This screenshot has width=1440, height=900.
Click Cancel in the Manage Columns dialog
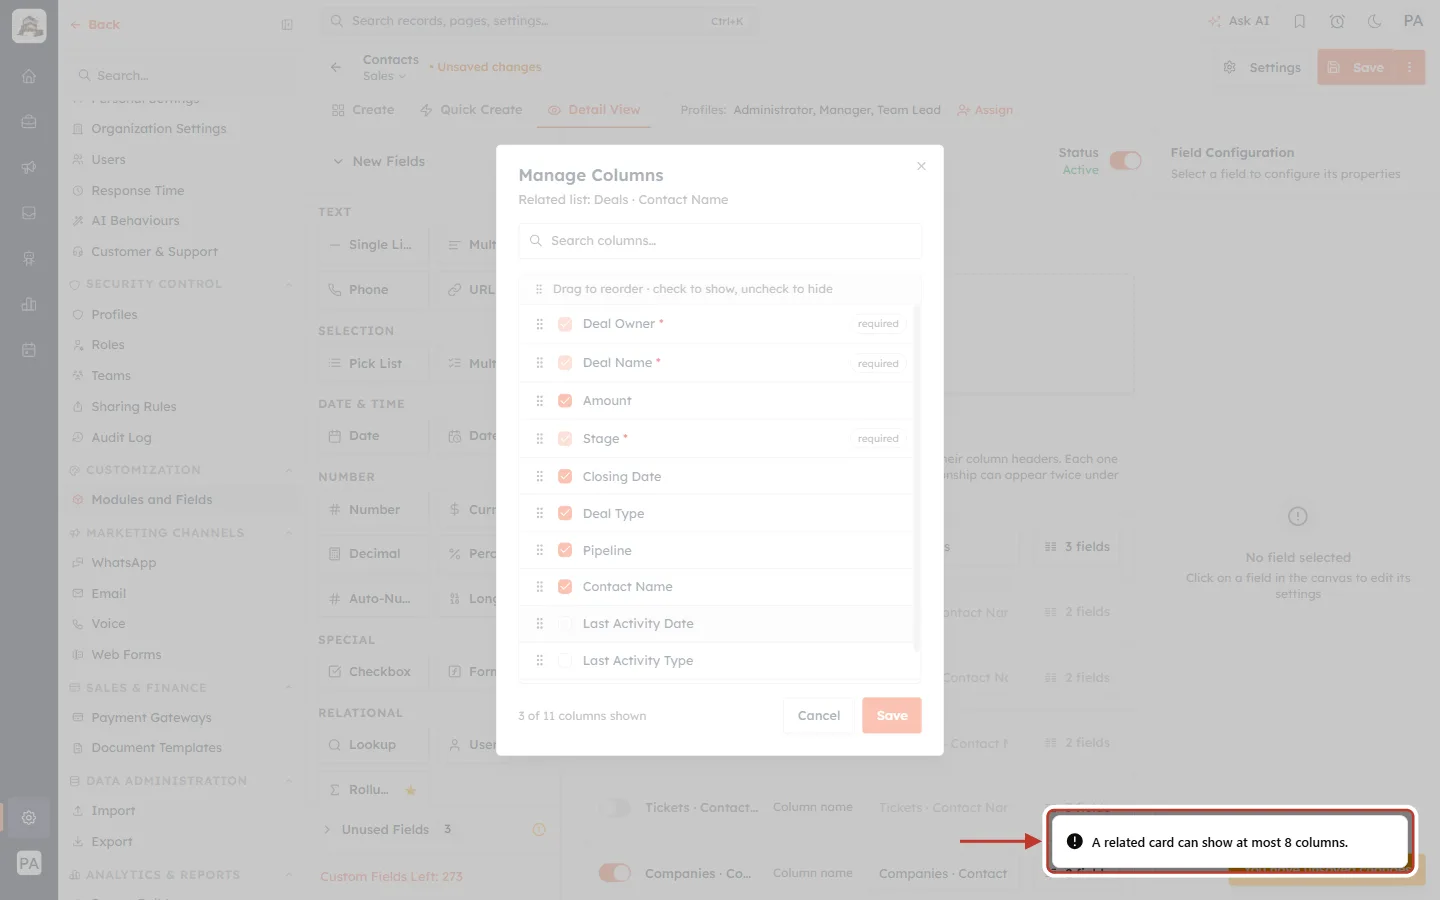coord(819,716)
